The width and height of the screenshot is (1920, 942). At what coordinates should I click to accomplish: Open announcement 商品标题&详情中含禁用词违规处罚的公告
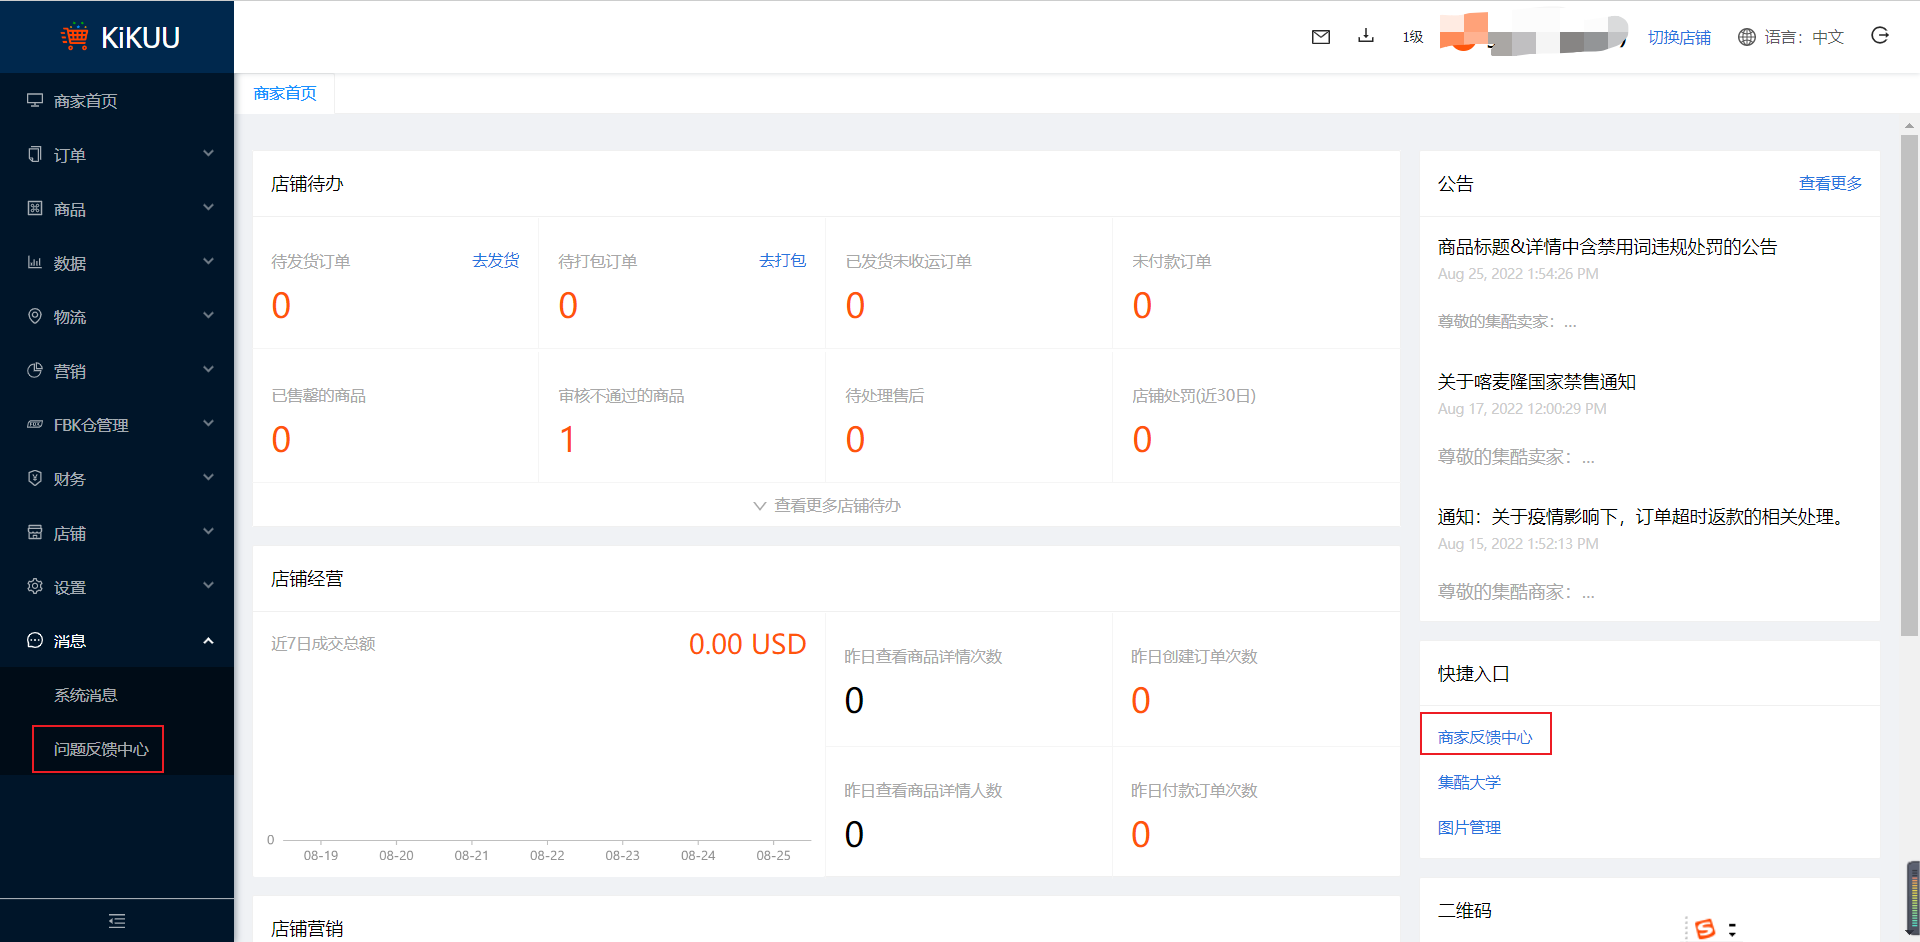[1607, 247]
